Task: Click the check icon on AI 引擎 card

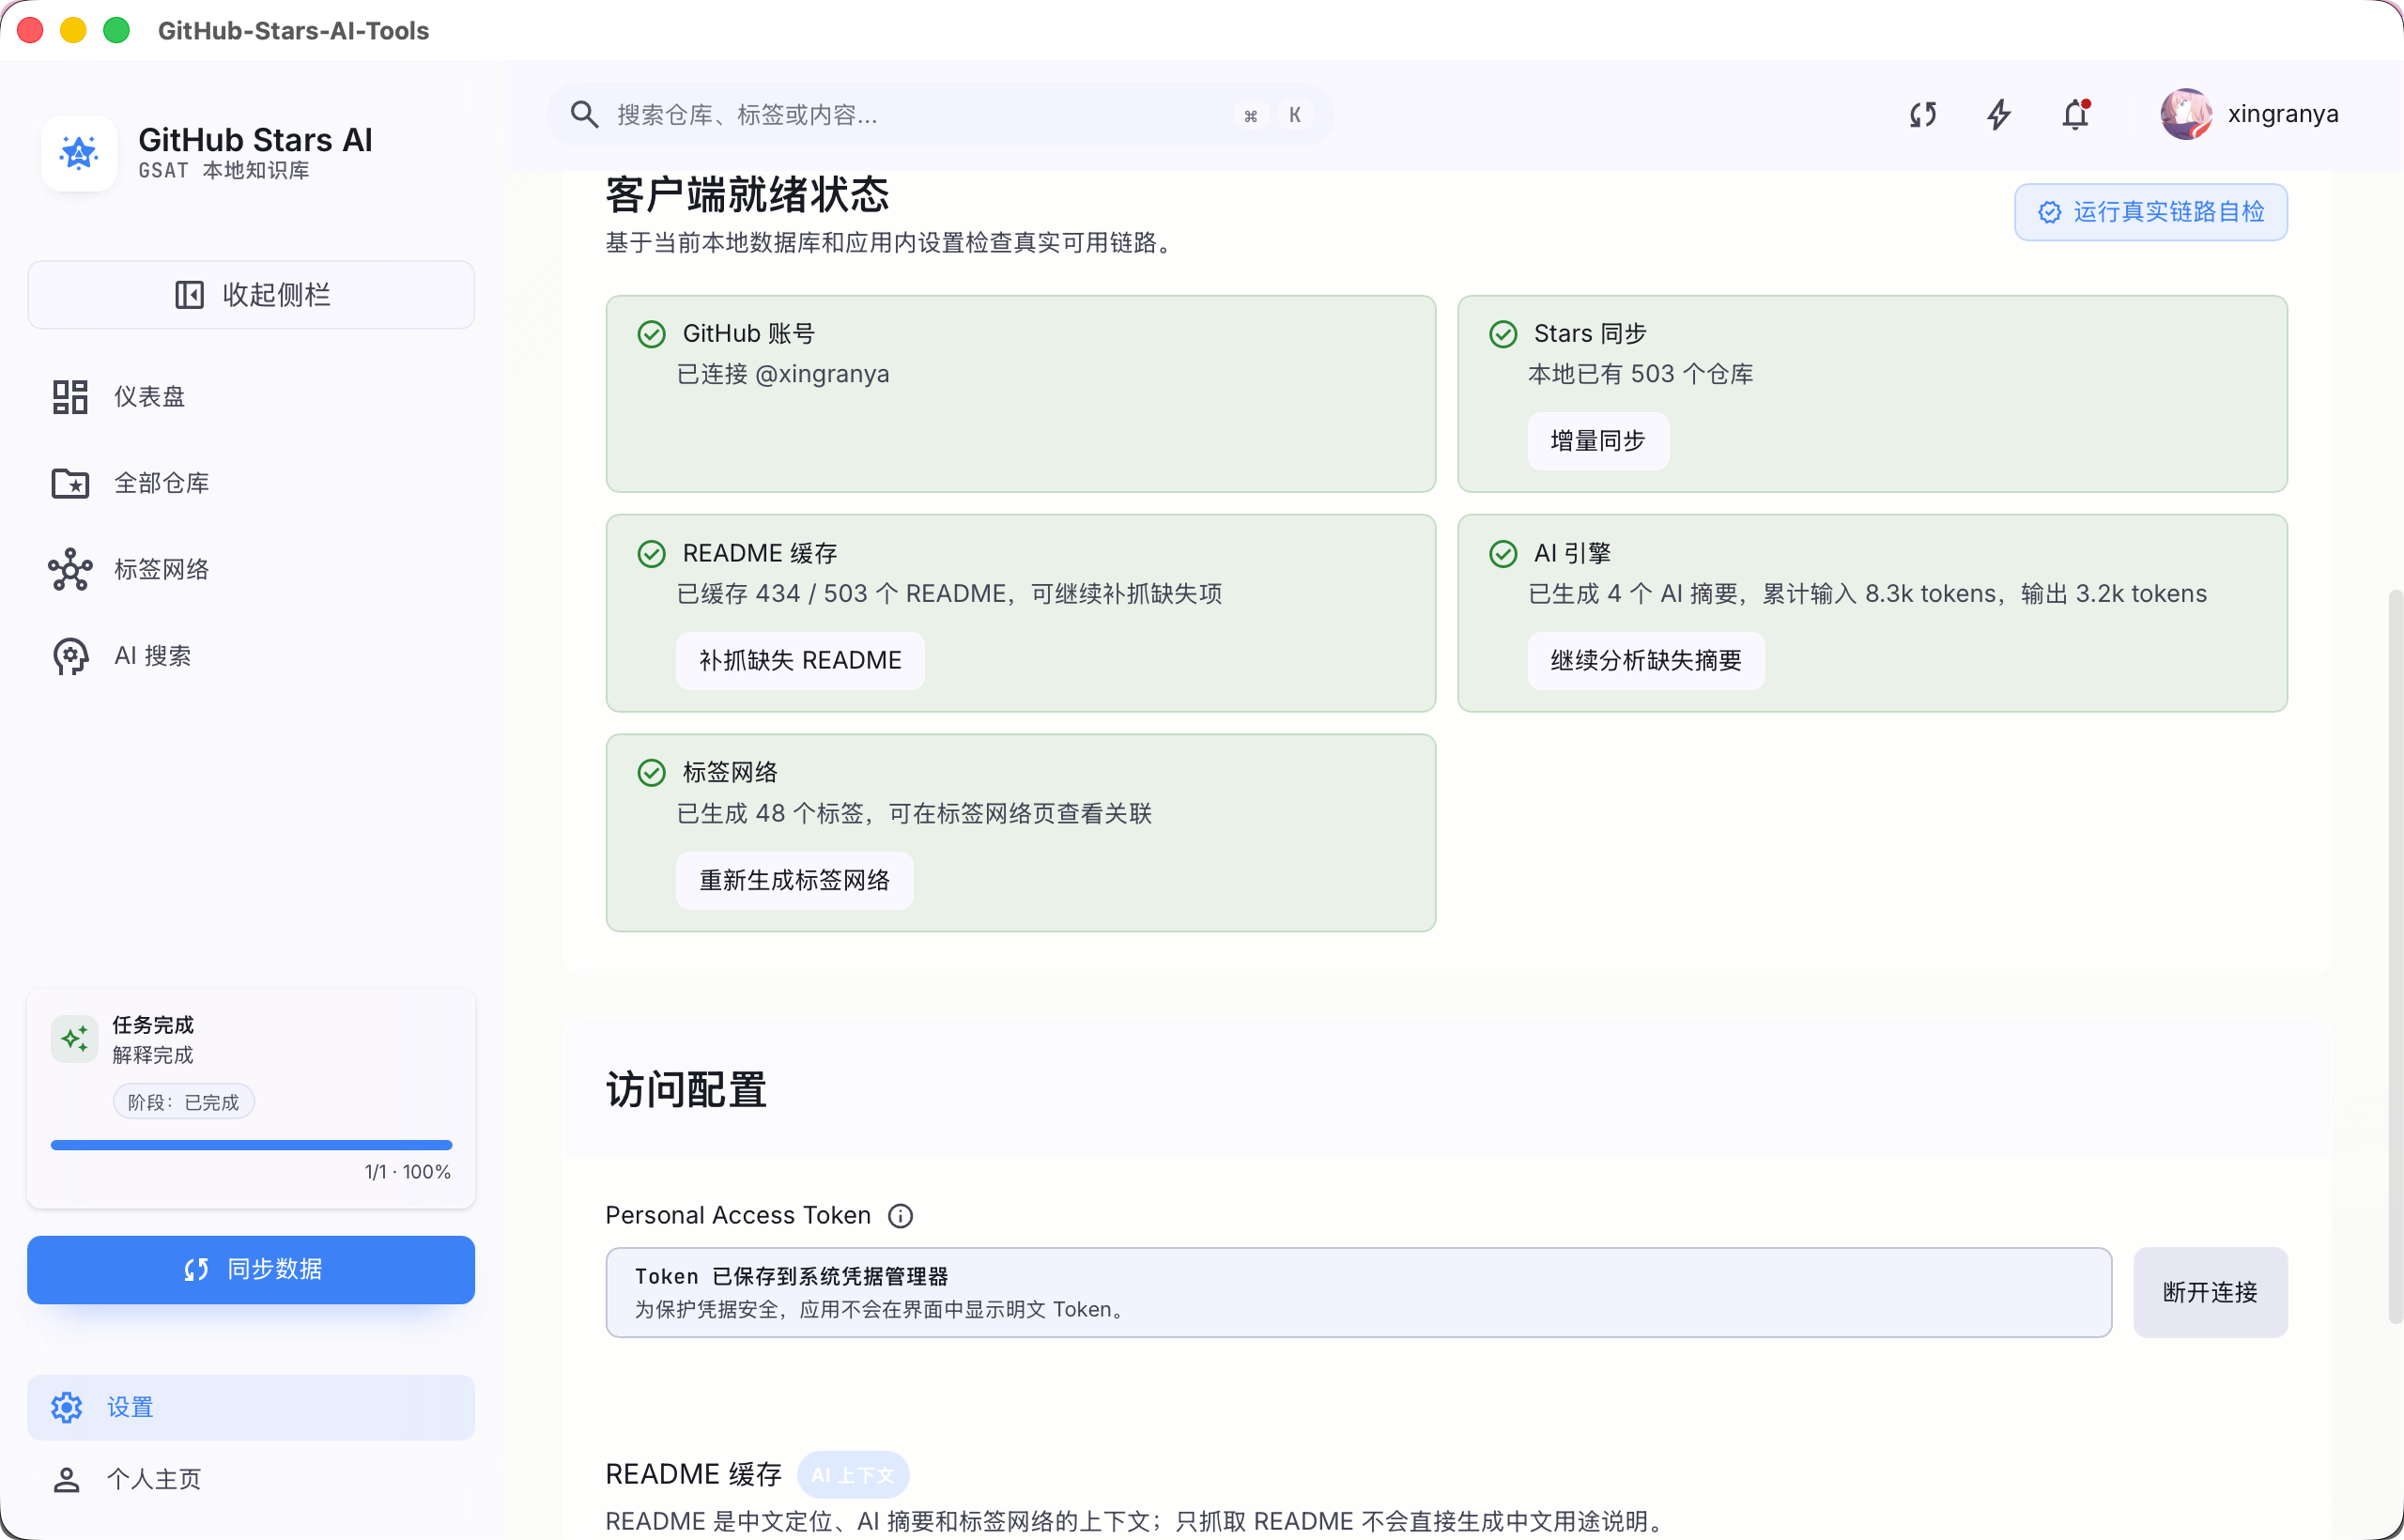Action: tap(1503, 554)
